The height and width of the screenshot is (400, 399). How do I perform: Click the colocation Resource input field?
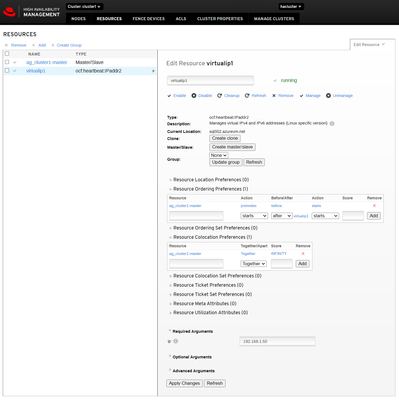point(196,264)
